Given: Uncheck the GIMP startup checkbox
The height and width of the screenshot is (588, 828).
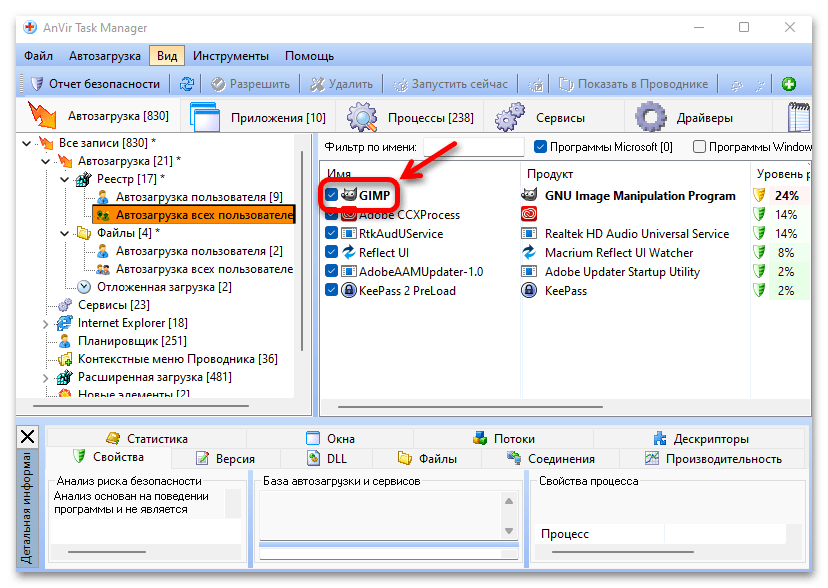Looking at the screenshot, I should pos(331,195).
